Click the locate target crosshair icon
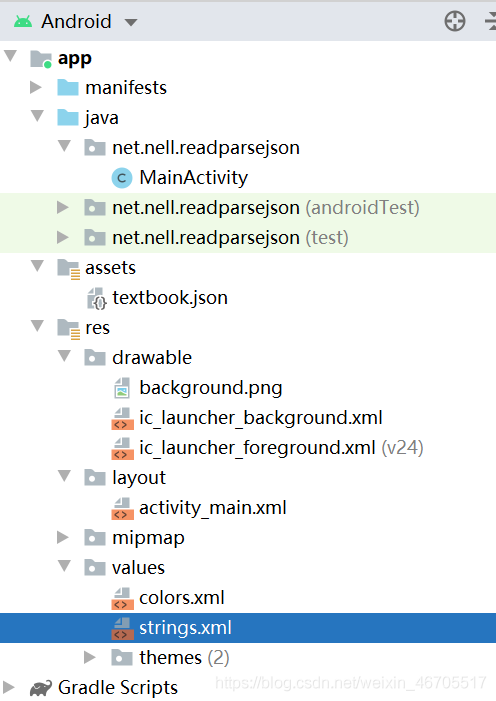 click(x=454, y=21)
